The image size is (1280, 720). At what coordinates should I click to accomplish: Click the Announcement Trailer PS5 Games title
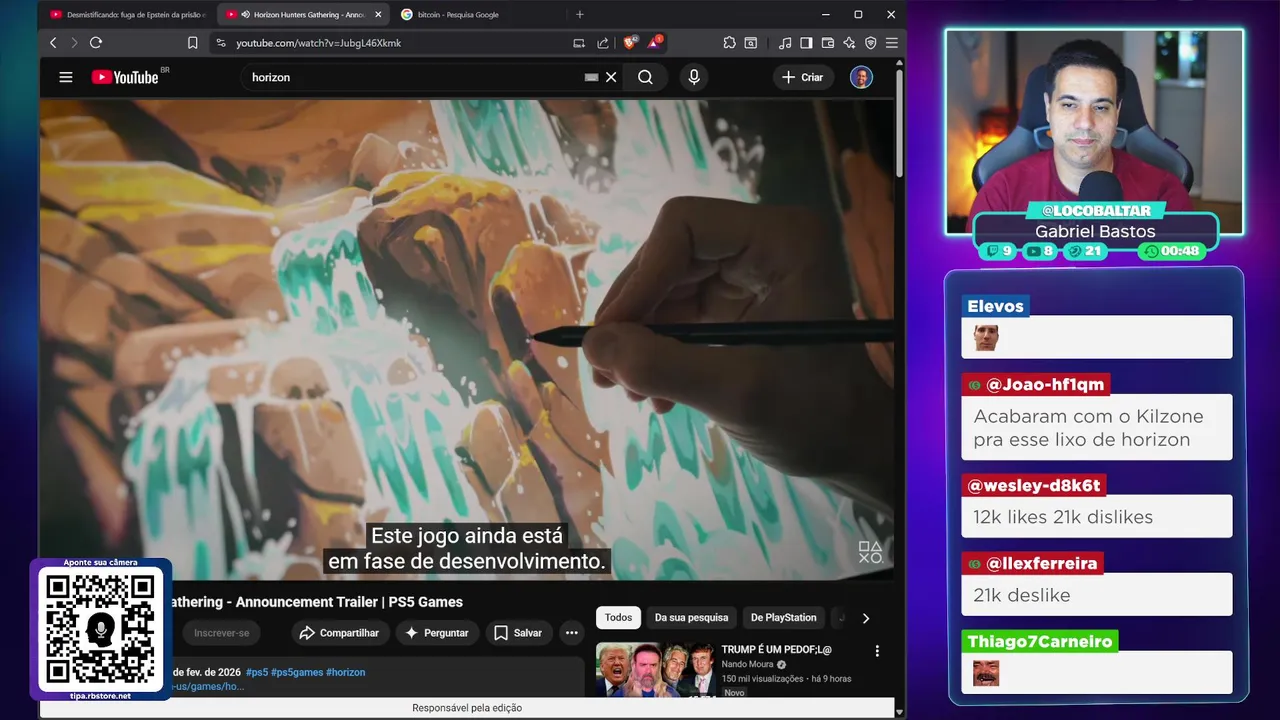(315, 602)
